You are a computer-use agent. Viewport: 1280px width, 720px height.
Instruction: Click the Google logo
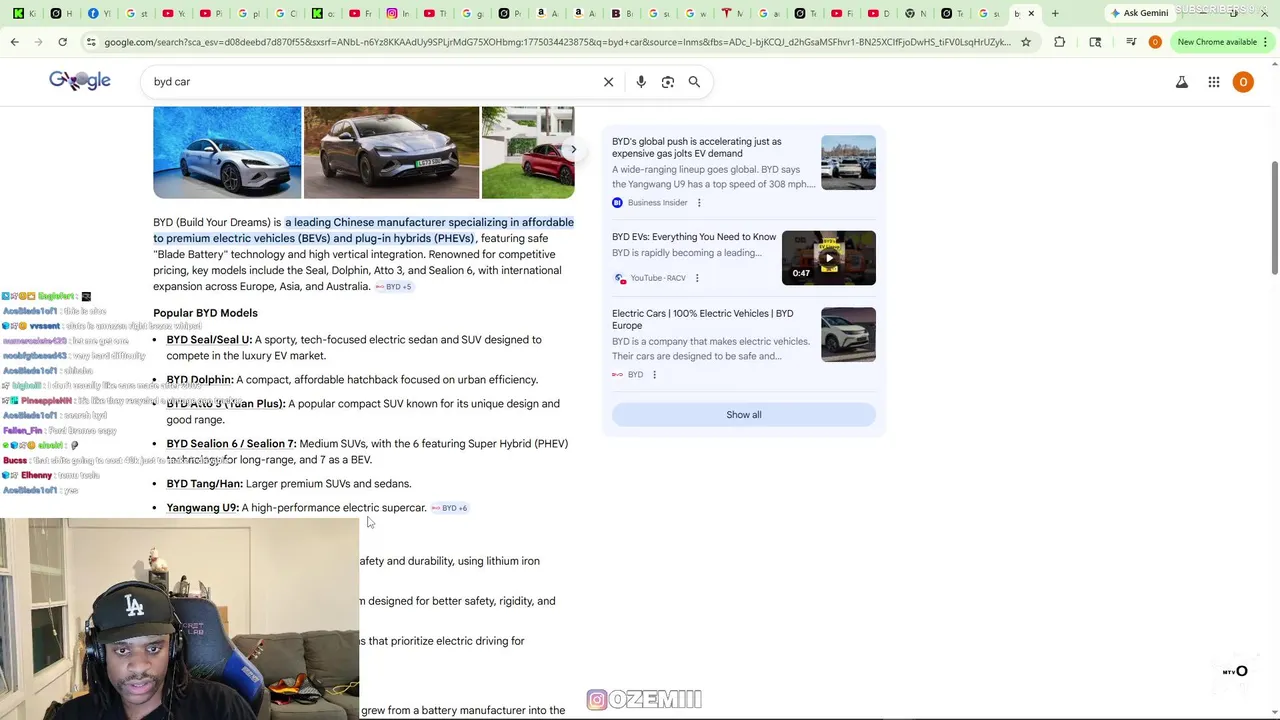(x=80, y=81)
